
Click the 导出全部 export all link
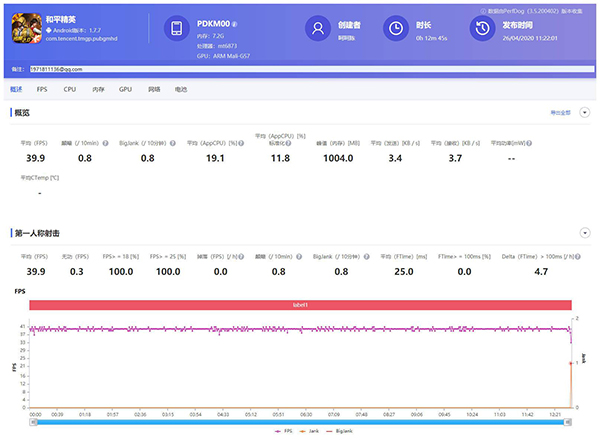click(x=561, y=114)
